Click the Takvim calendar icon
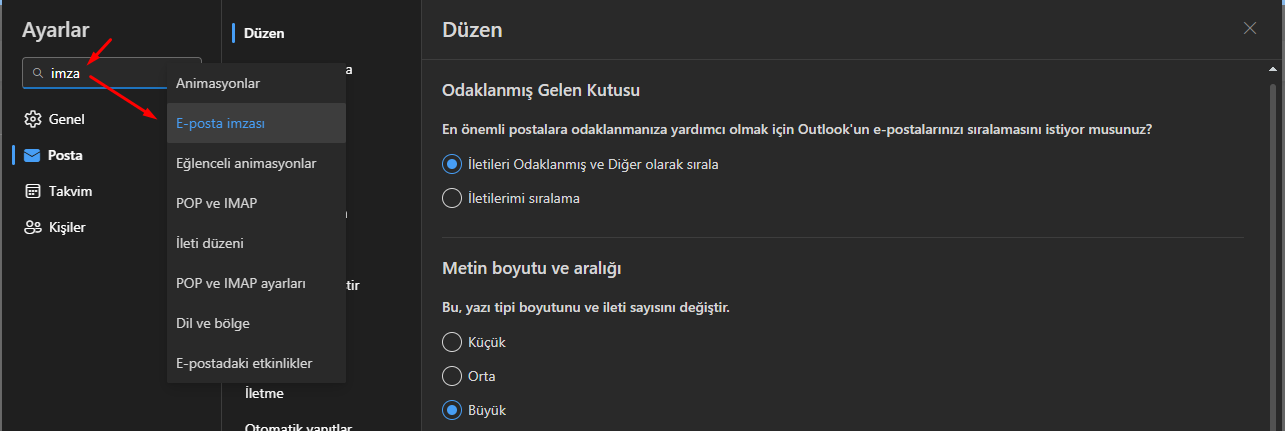 (x=33, y=191)
